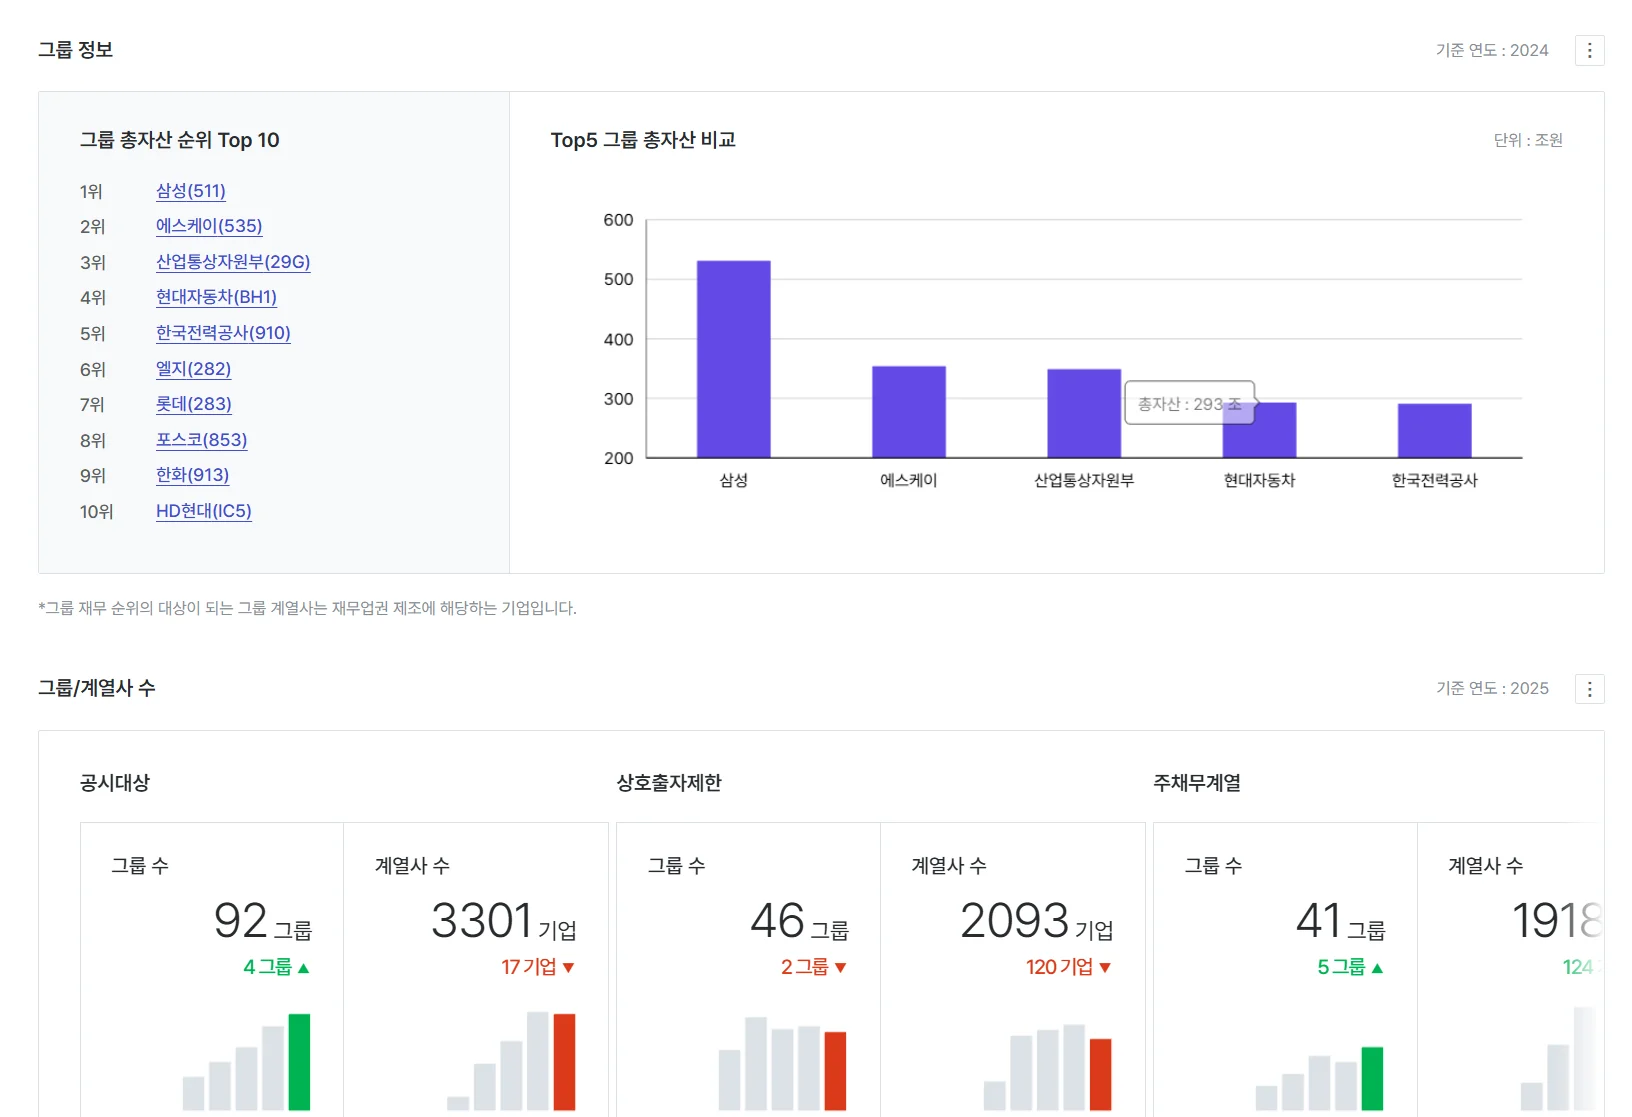Click the 에스케이 bar in the chart
1632x1117 pixels.
tap(908, 412)
